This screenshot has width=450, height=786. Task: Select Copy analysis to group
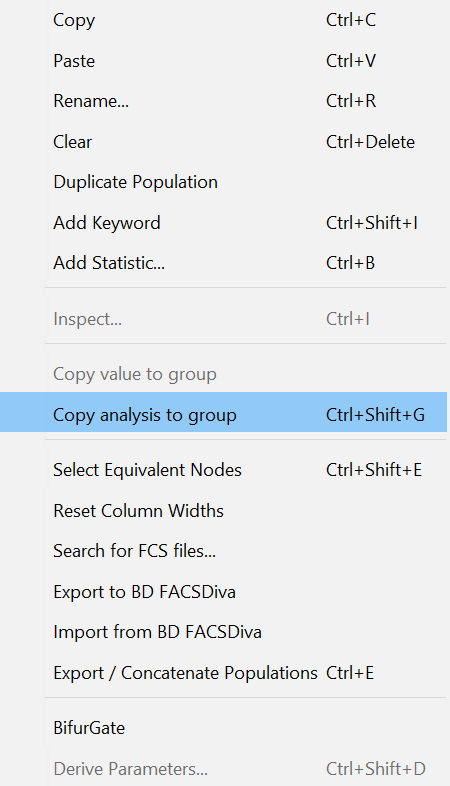pyautogui.click(x=223, y=415)
